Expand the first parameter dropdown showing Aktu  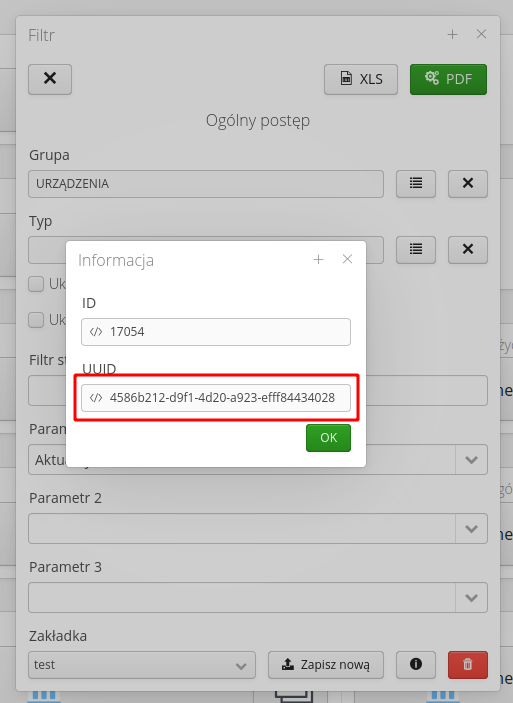[471, 460]
